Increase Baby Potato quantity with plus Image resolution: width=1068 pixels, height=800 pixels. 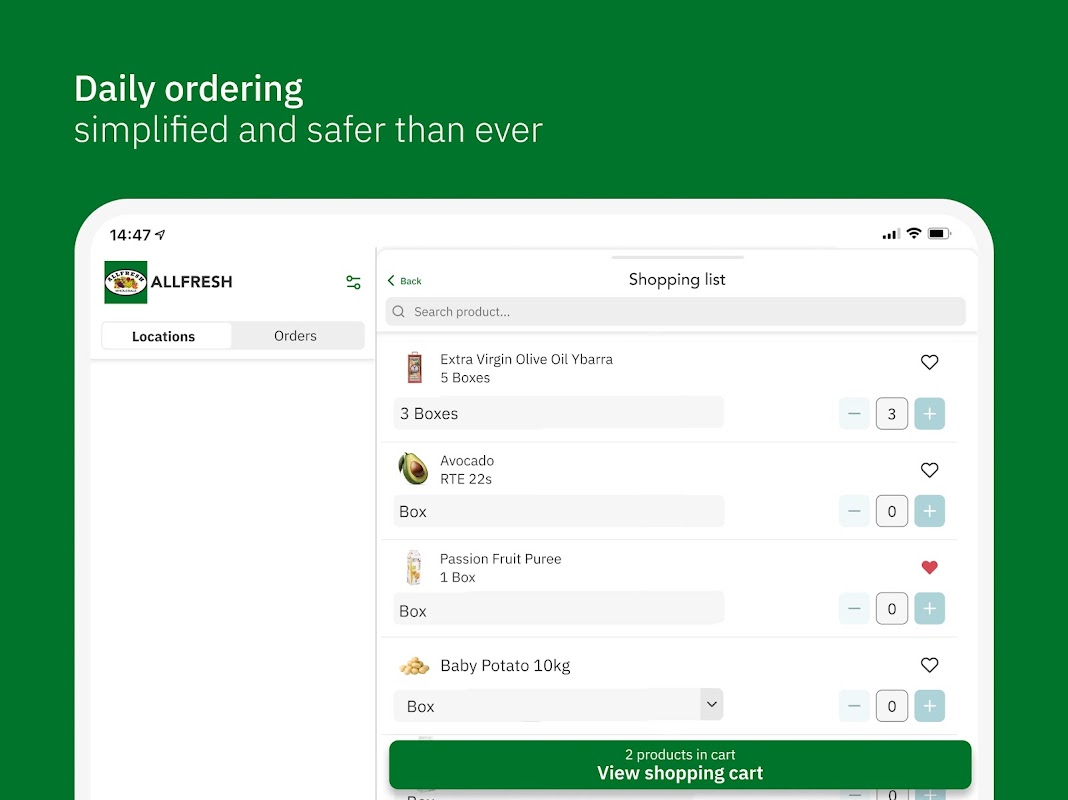point(929,706)
